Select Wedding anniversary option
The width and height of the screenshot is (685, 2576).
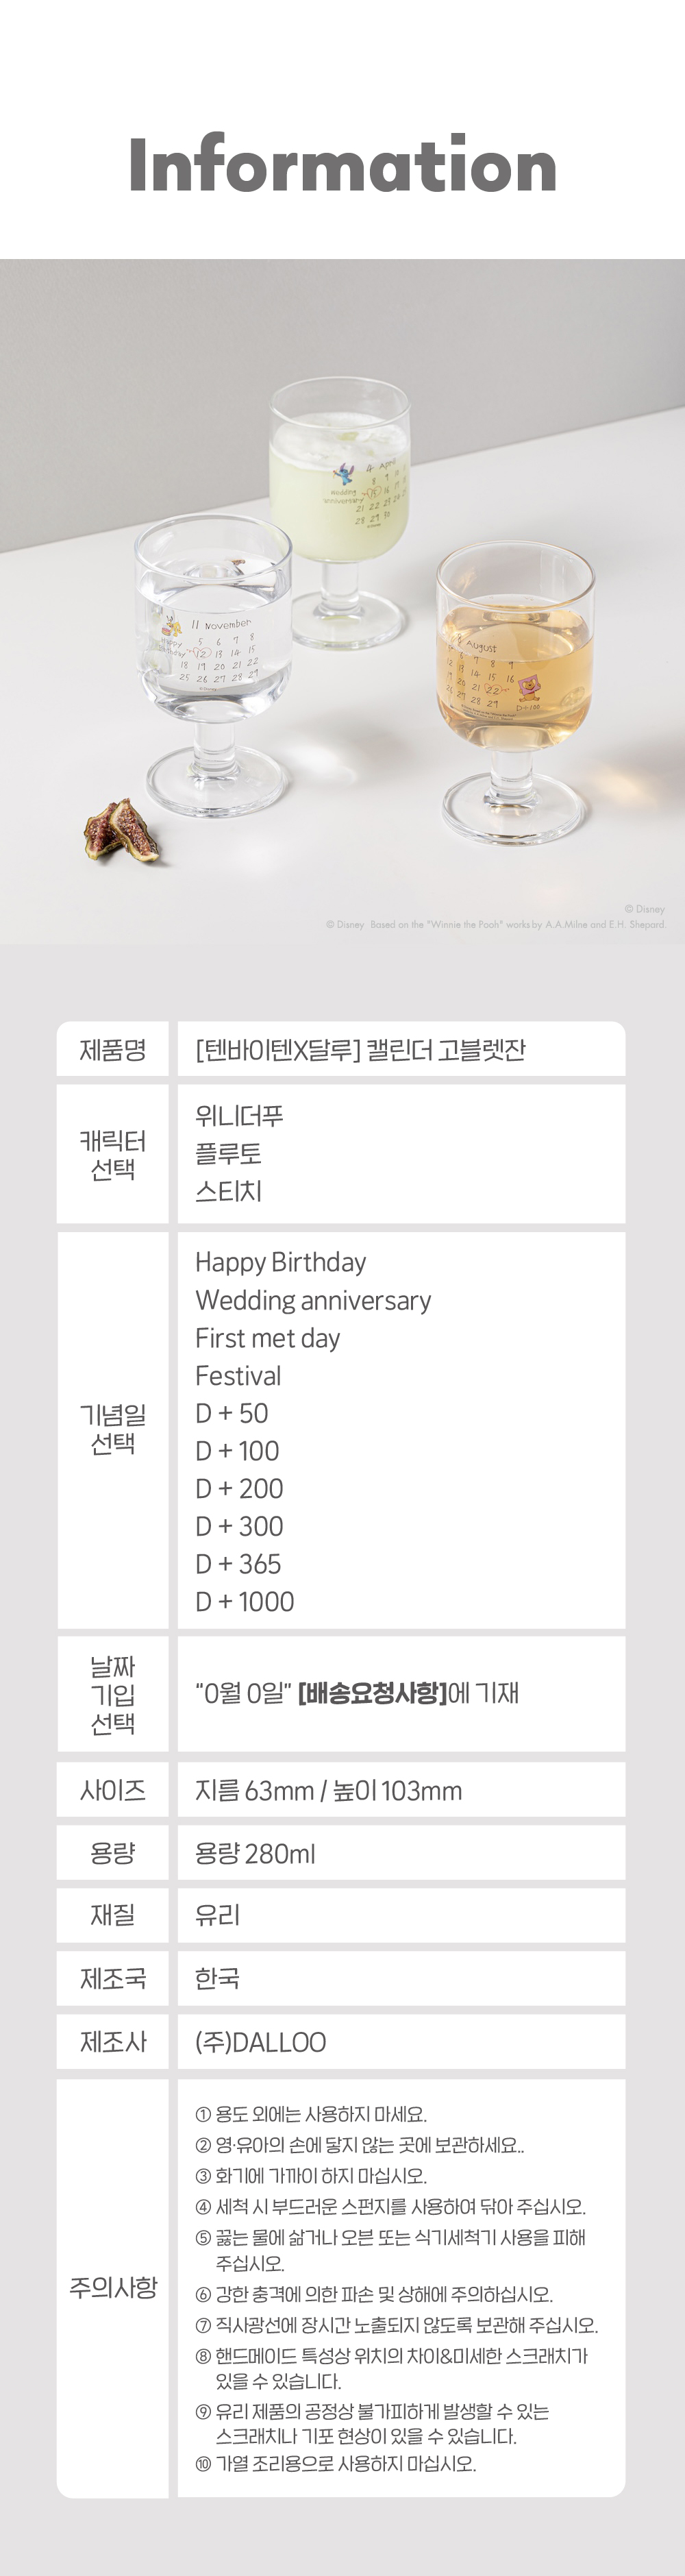click(x=313, y=1300)
